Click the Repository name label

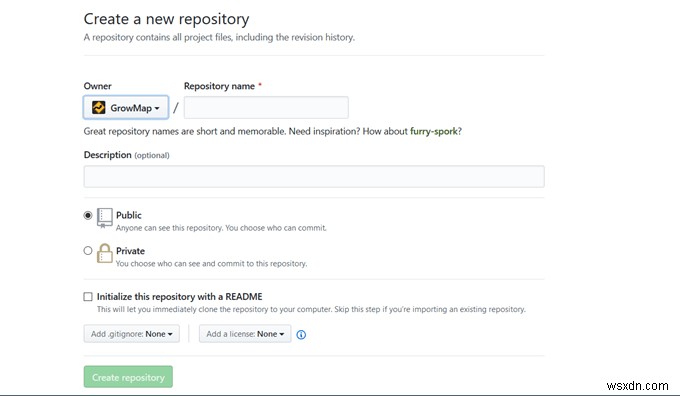[219, 86]
